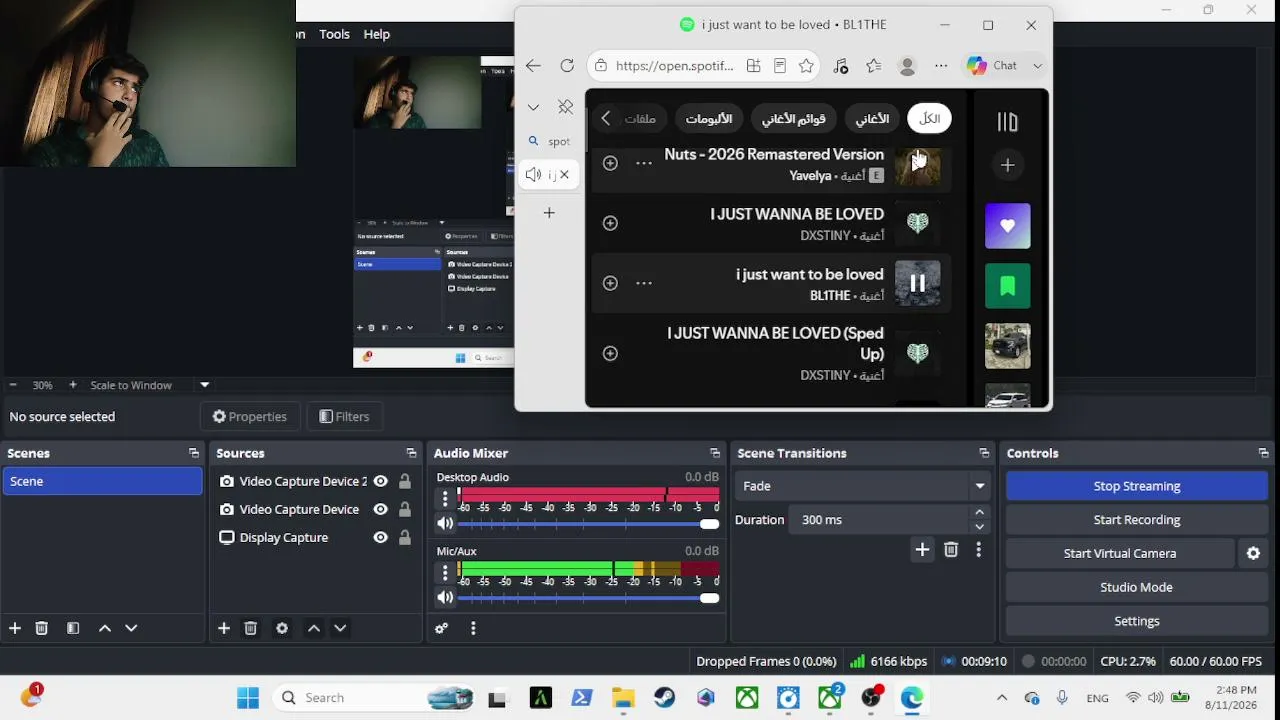Select the Spotify 'قوائم الأغاني' filter tab
1280x720 pixels.
794,119
